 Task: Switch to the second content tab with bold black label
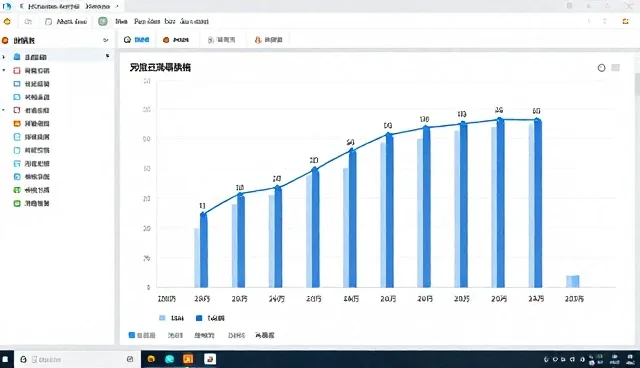[x=176, y=40]
